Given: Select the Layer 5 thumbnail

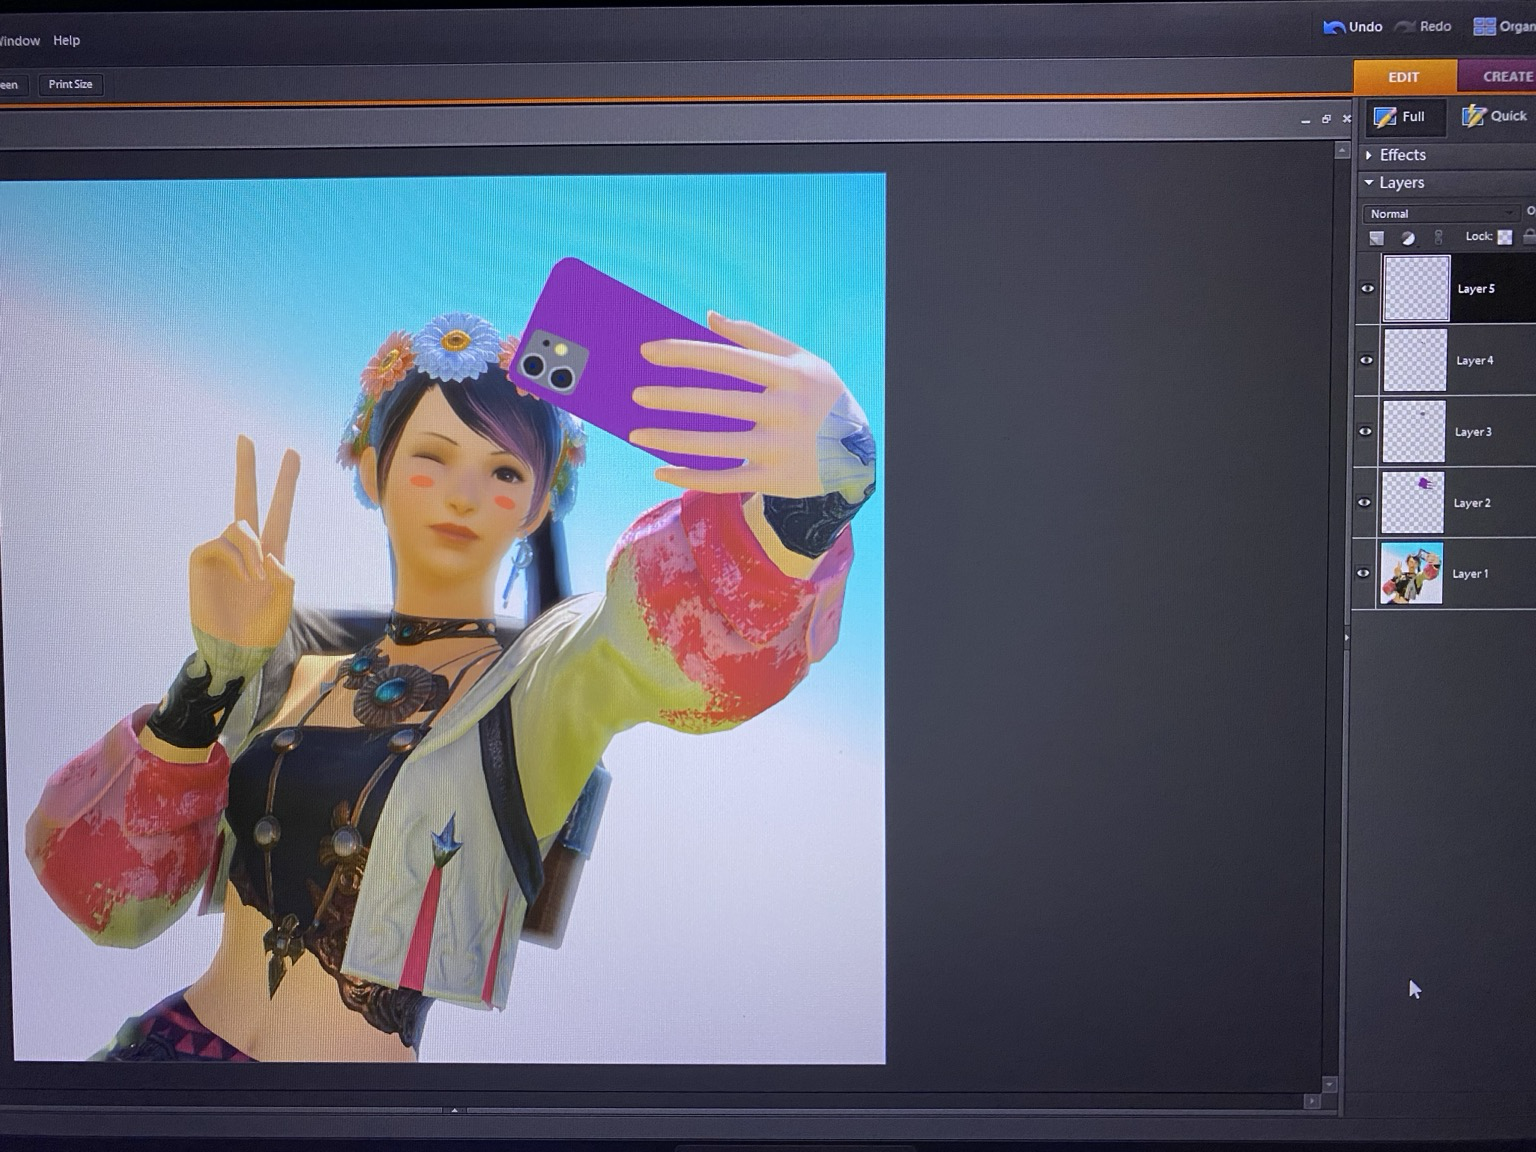Looking at the screenshot, I should coord(1416,289).
